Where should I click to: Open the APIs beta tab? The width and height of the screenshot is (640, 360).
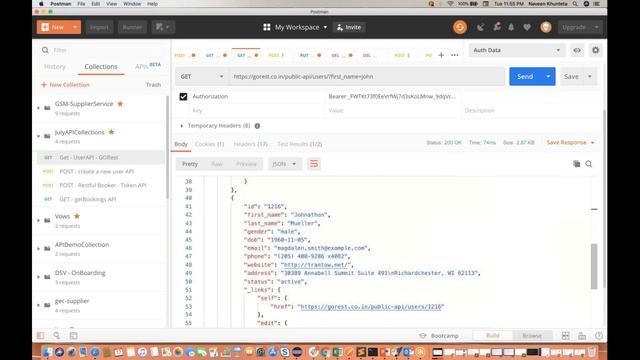pyautogui.click(x=148, y=66)
